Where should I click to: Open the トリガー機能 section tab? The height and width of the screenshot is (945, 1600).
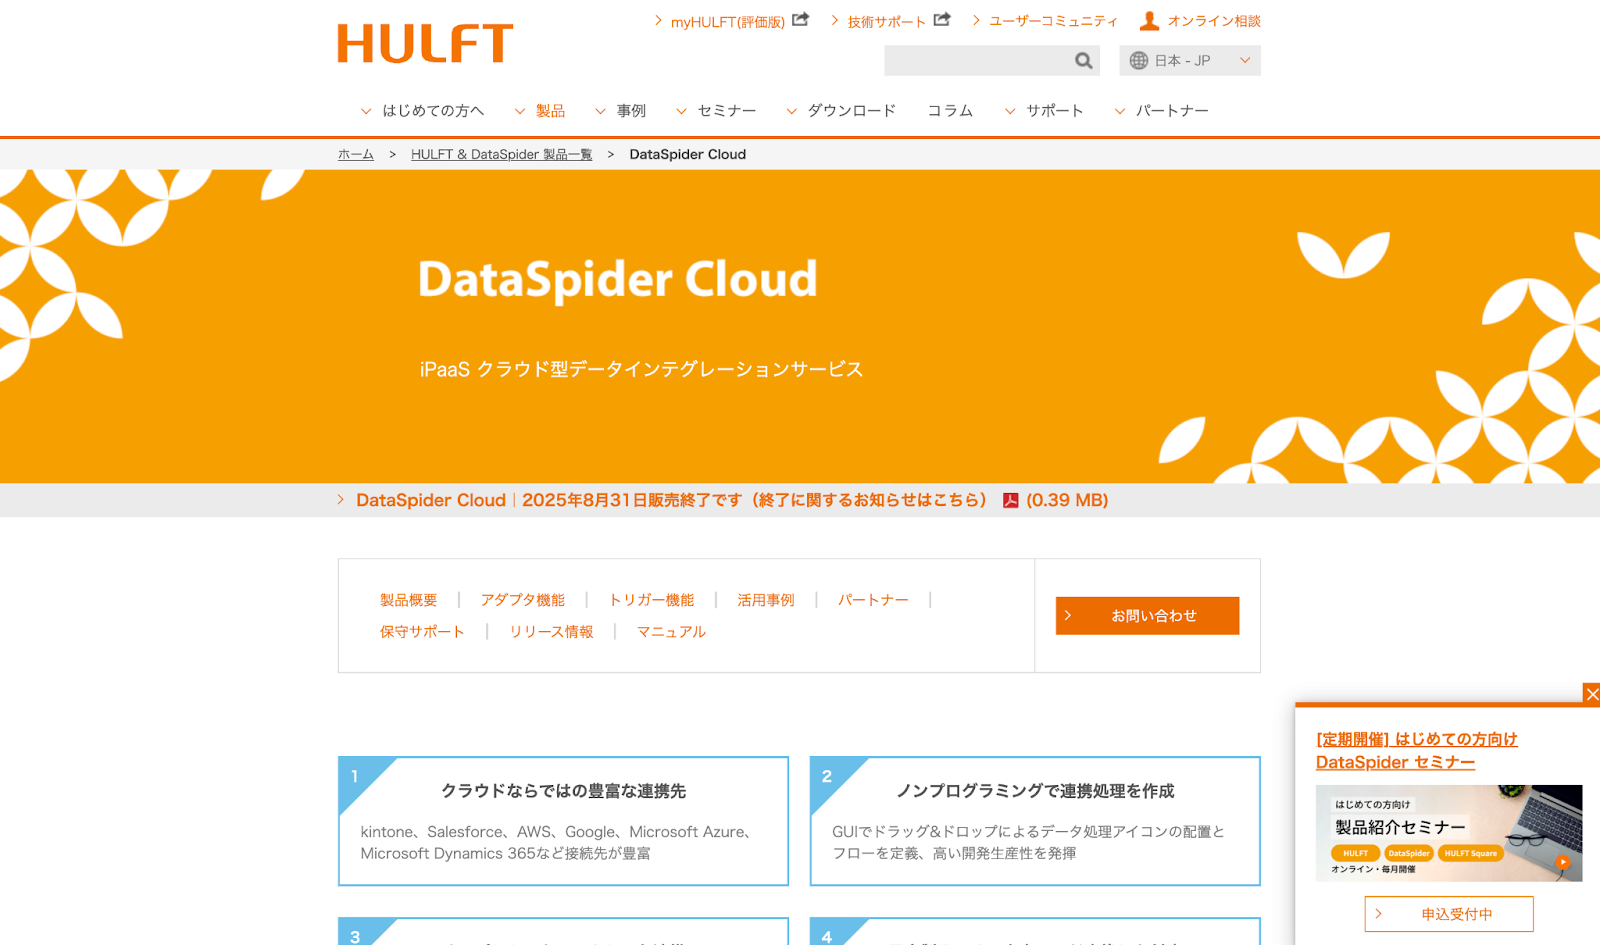[x=651, y=600]
